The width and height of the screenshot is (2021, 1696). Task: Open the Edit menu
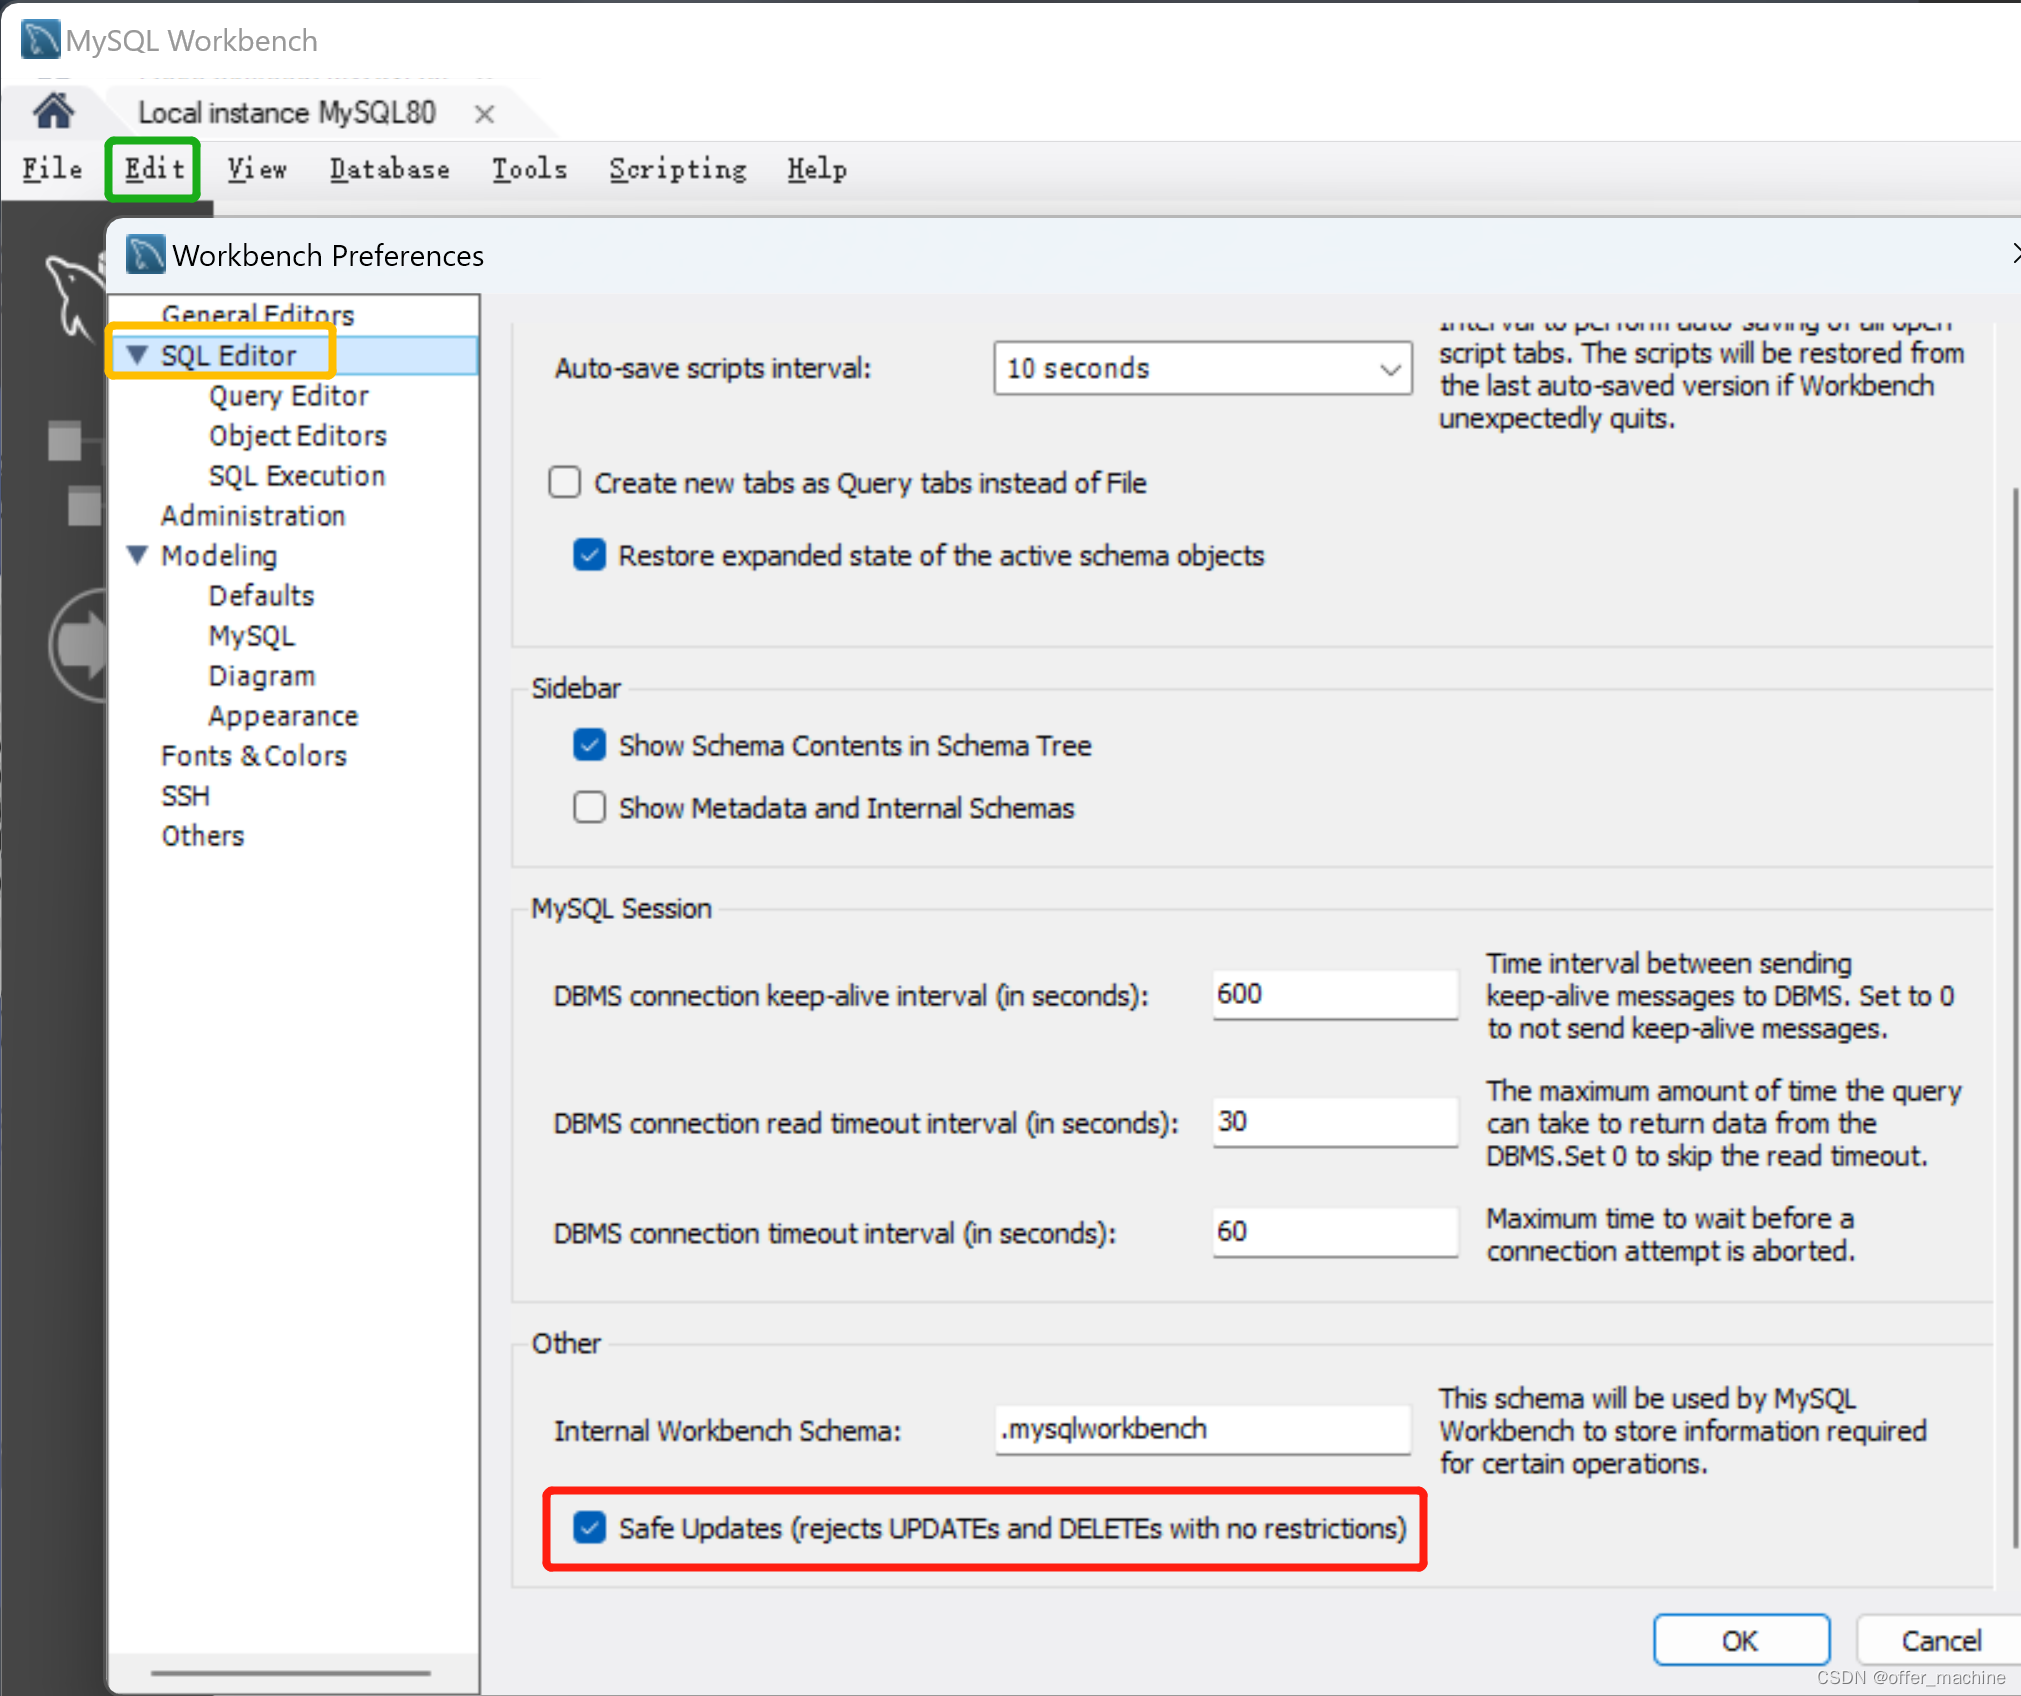[x=153, y=169]
